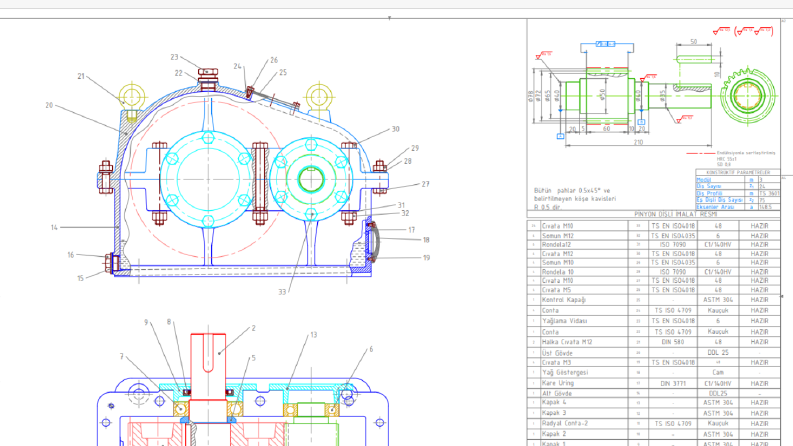Click part balloon number 23
Image resolution: width=793 pixels, height=446 pixels.
coord(174,57)
